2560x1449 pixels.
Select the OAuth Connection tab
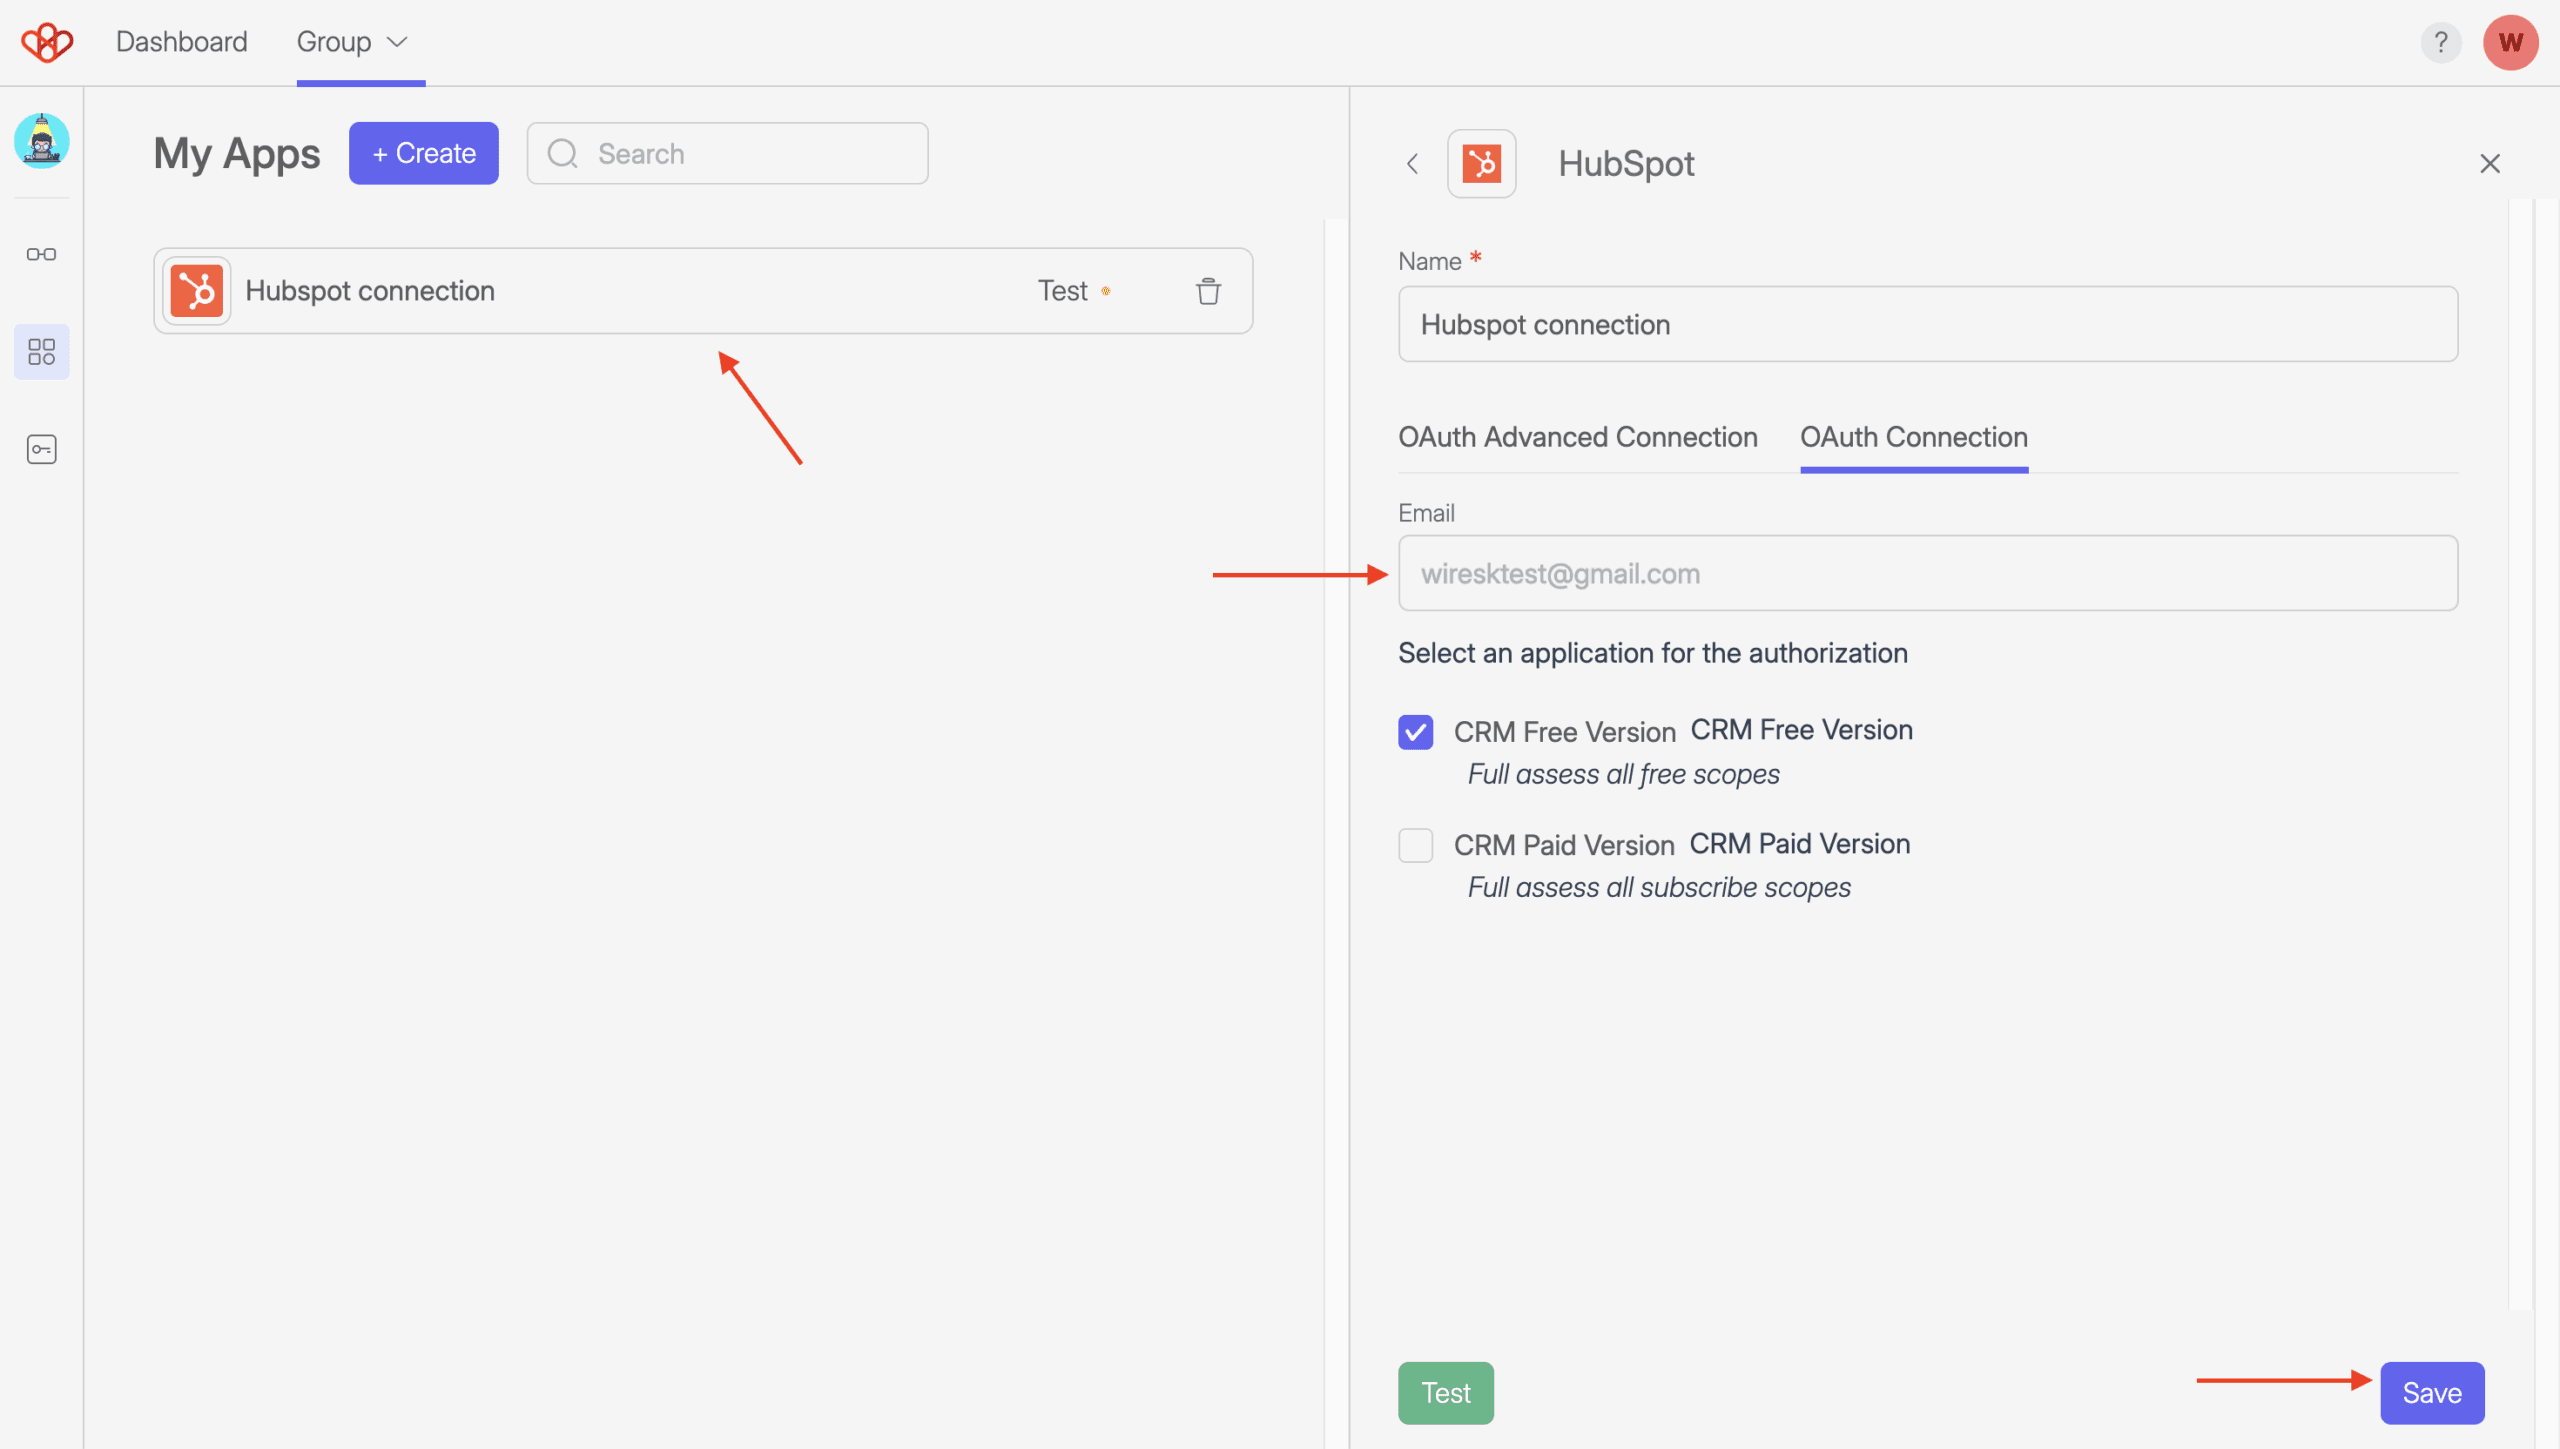(1914, 437)
